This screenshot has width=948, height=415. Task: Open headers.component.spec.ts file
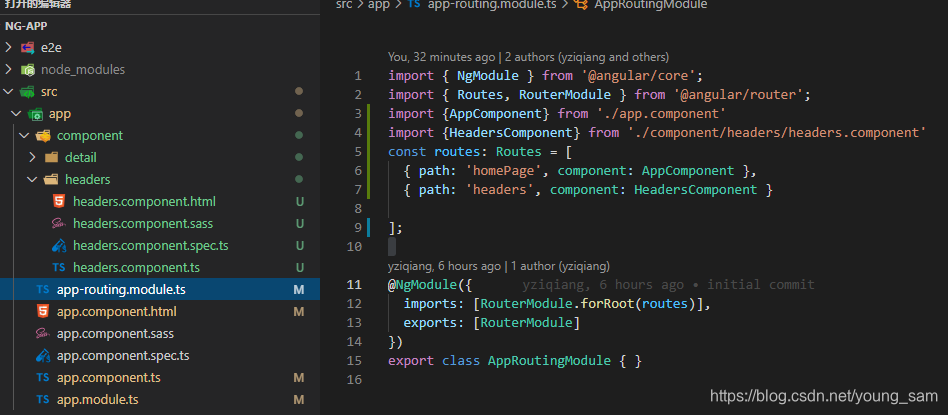click(x=151, y=246)
